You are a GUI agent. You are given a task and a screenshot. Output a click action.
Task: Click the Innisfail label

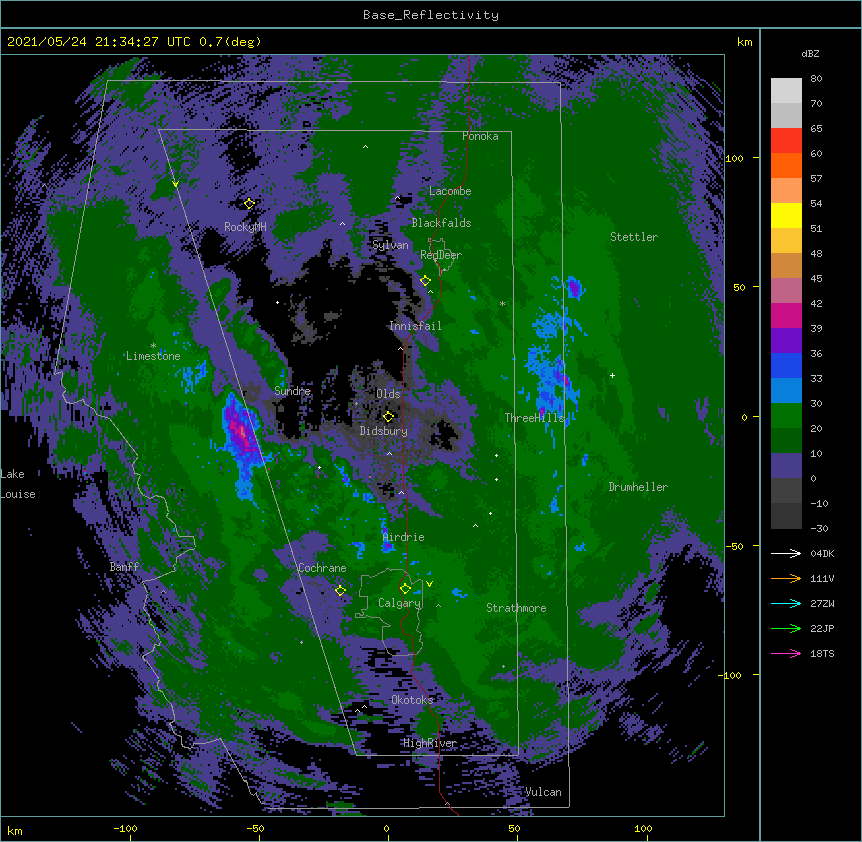tap(415, 326)
